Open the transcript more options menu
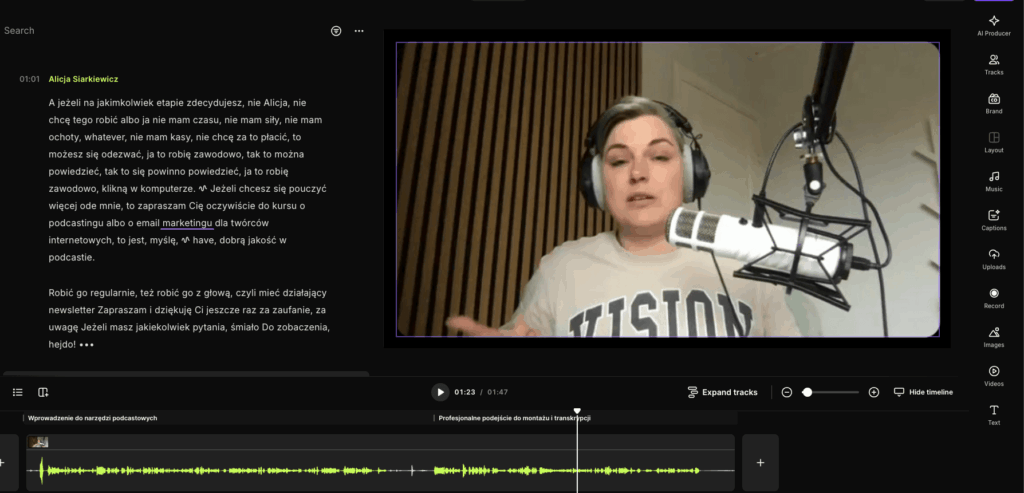The image size is (1024, 493). (359, 31)
